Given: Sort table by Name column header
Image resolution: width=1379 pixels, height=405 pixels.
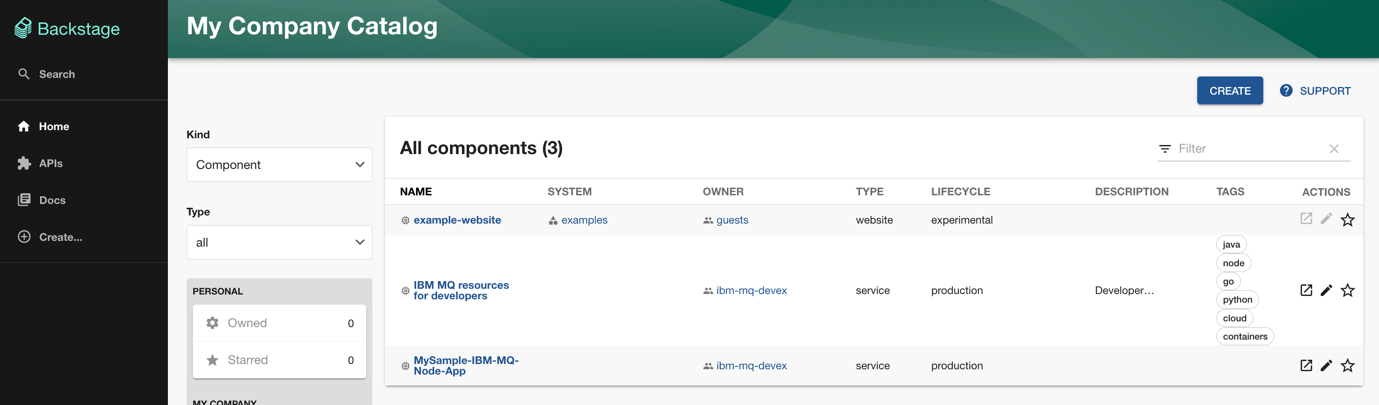Looking at the screenshot, I should pyautogui.click(x=416, y=192).
